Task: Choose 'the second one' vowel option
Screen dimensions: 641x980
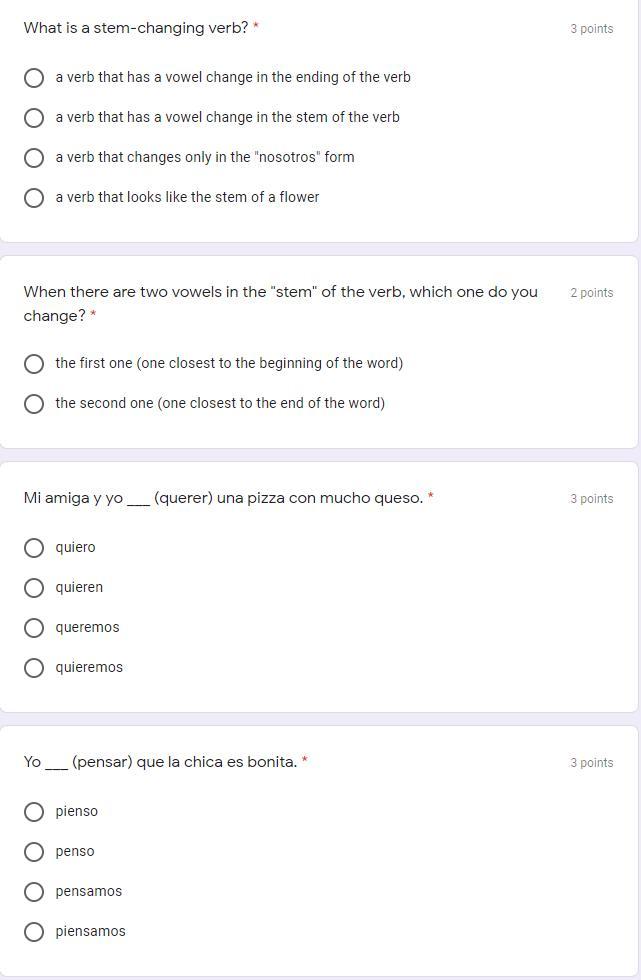Action: (34, 404)
